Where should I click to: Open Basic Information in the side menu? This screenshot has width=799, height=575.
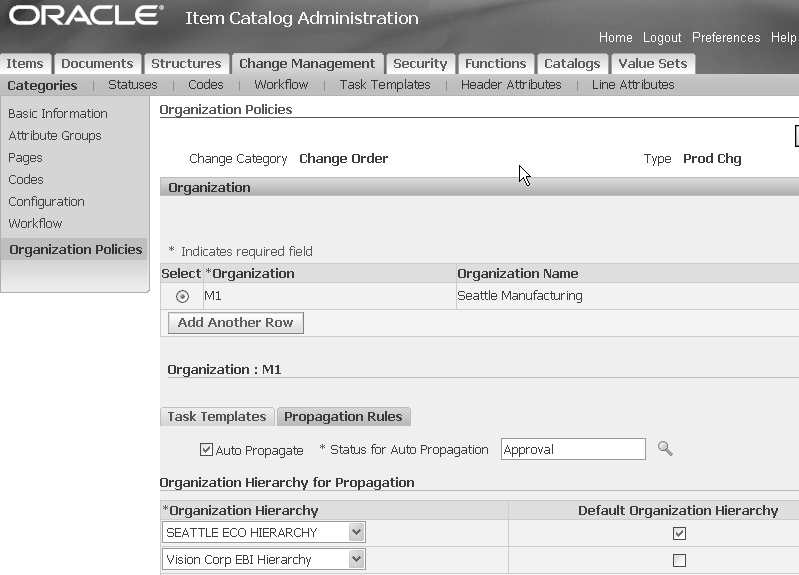pyautogui.click(x=58, y=114)
